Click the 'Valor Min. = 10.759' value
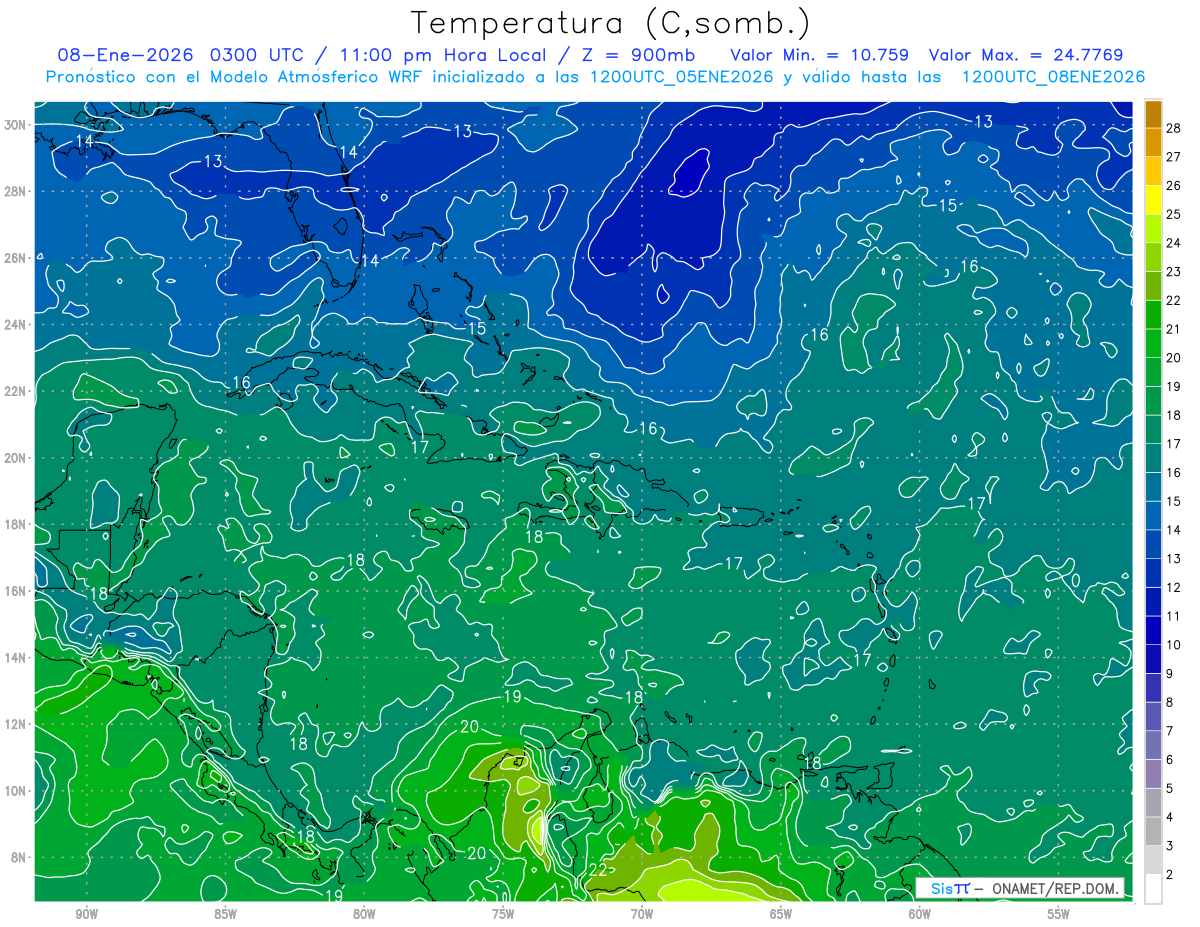This screenshot has height=927, width=1200. 821,54
